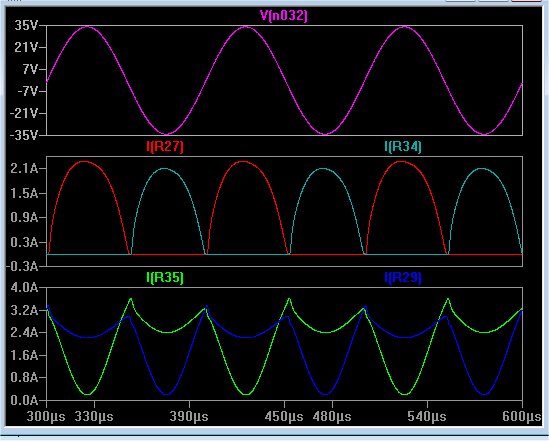Click the 3.2A axis label

tap(24, 310)
